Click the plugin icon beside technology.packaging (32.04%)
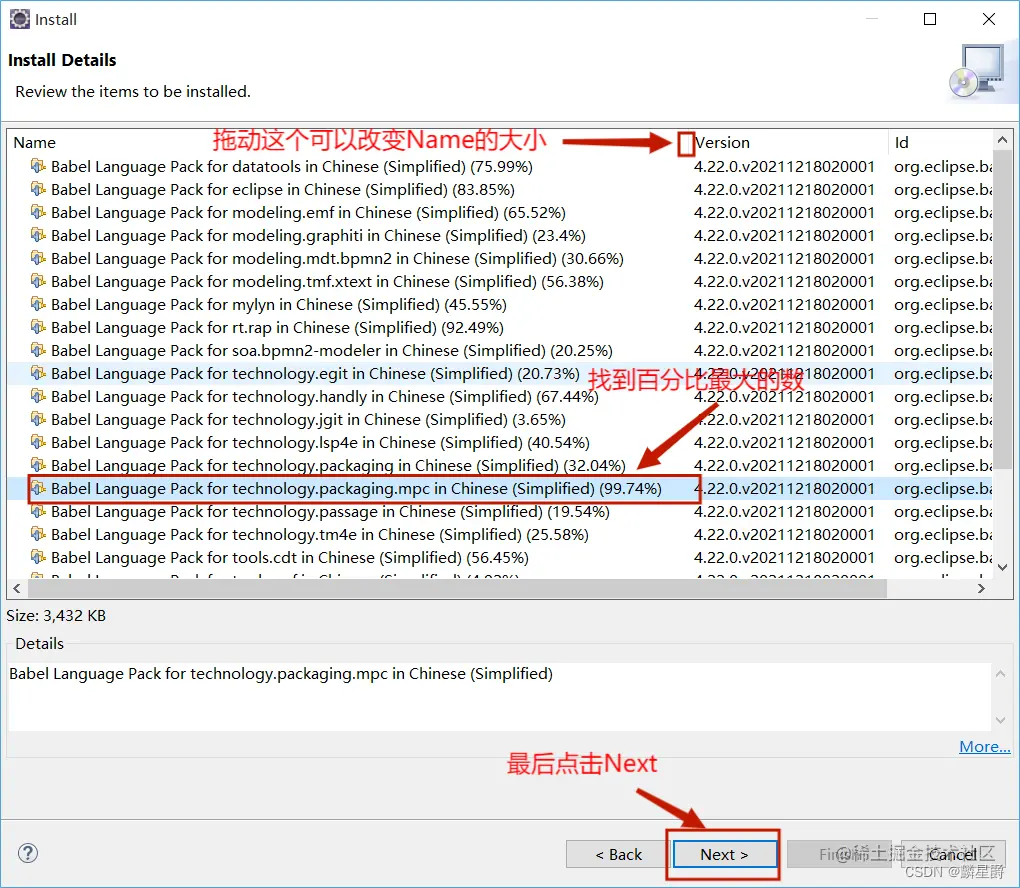Image resolution: width=1020 pixels, height=888 pixels. (x=38, y=464)
